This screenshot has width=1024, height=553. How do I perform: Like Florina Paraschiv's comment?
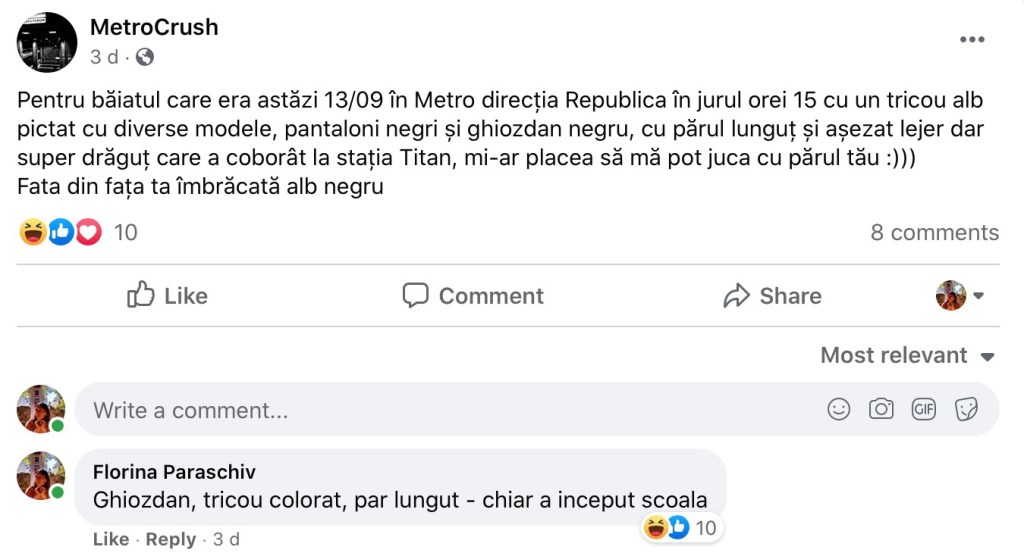click(x=111, y=539)
